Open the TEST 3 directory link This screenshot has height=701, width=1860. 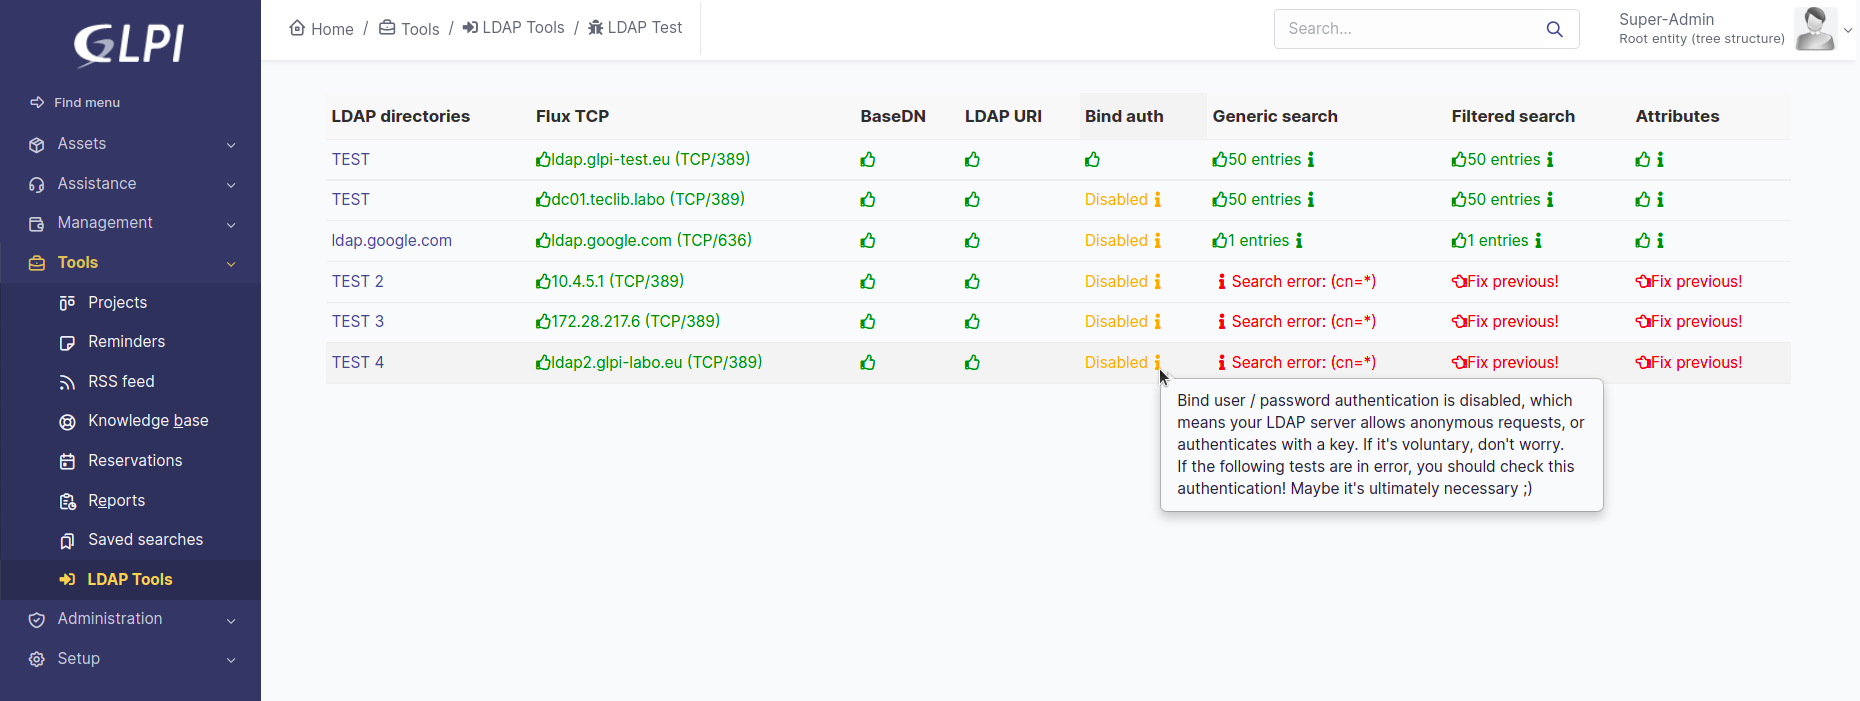358,322
